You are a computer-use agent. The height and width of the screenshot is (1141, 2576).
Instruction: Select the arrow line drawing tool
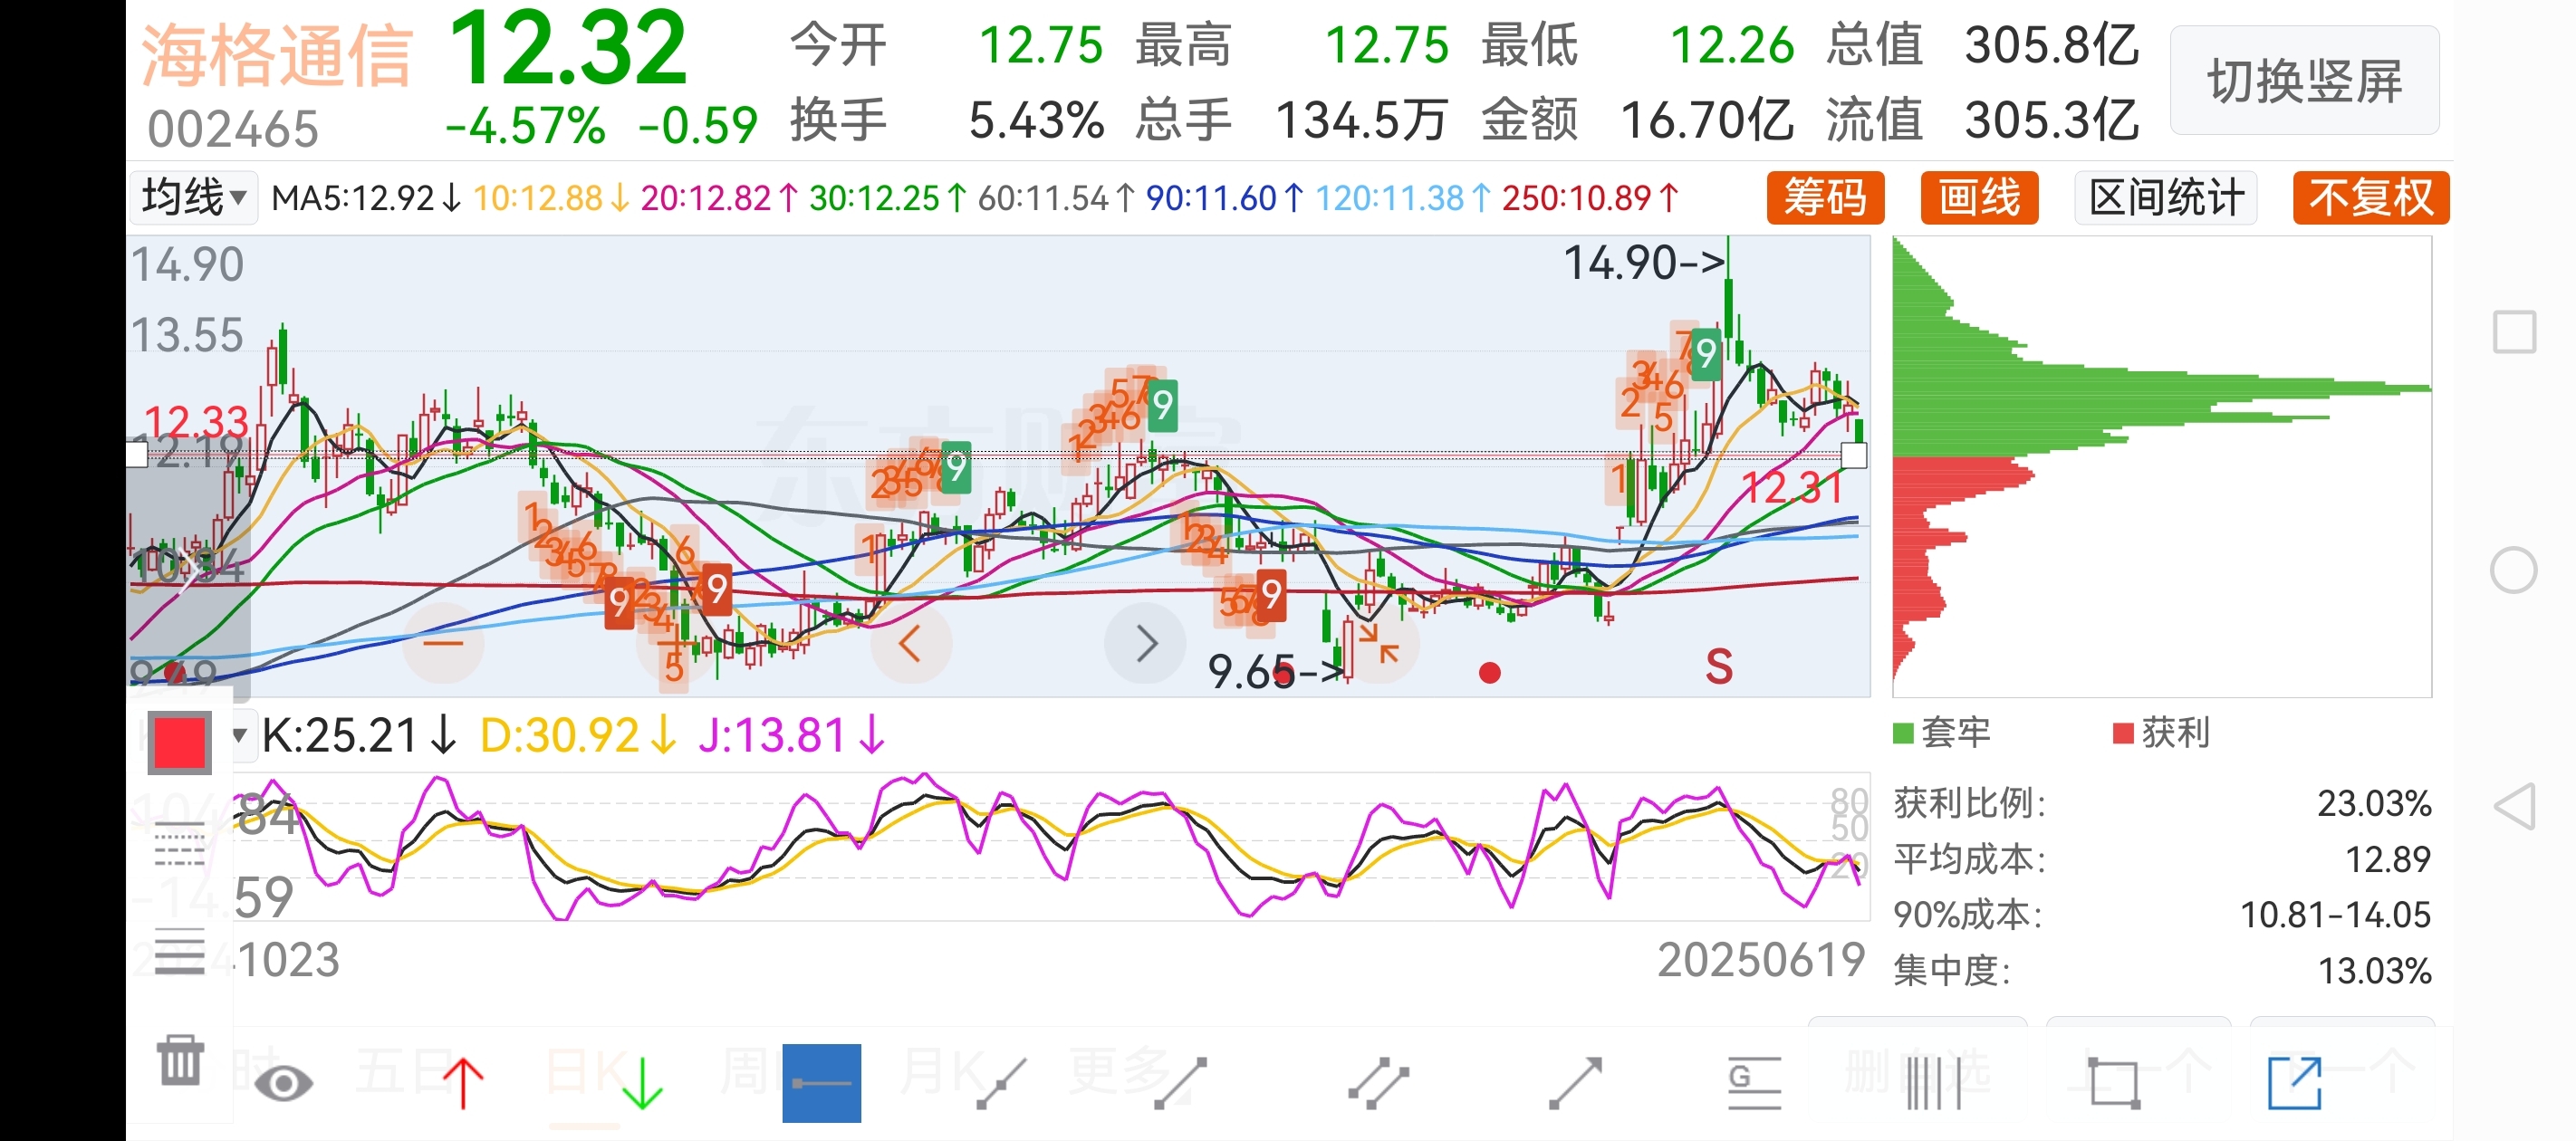pyautogui.click(x=1575, y=1083)
